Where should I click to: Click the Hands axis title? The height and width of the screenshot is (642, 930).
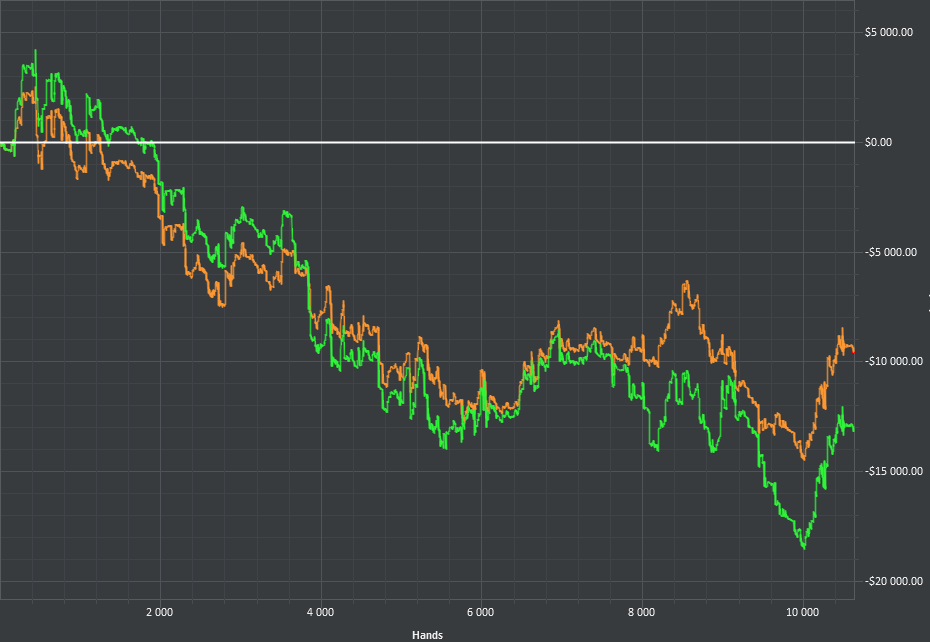tap(427, 635)
